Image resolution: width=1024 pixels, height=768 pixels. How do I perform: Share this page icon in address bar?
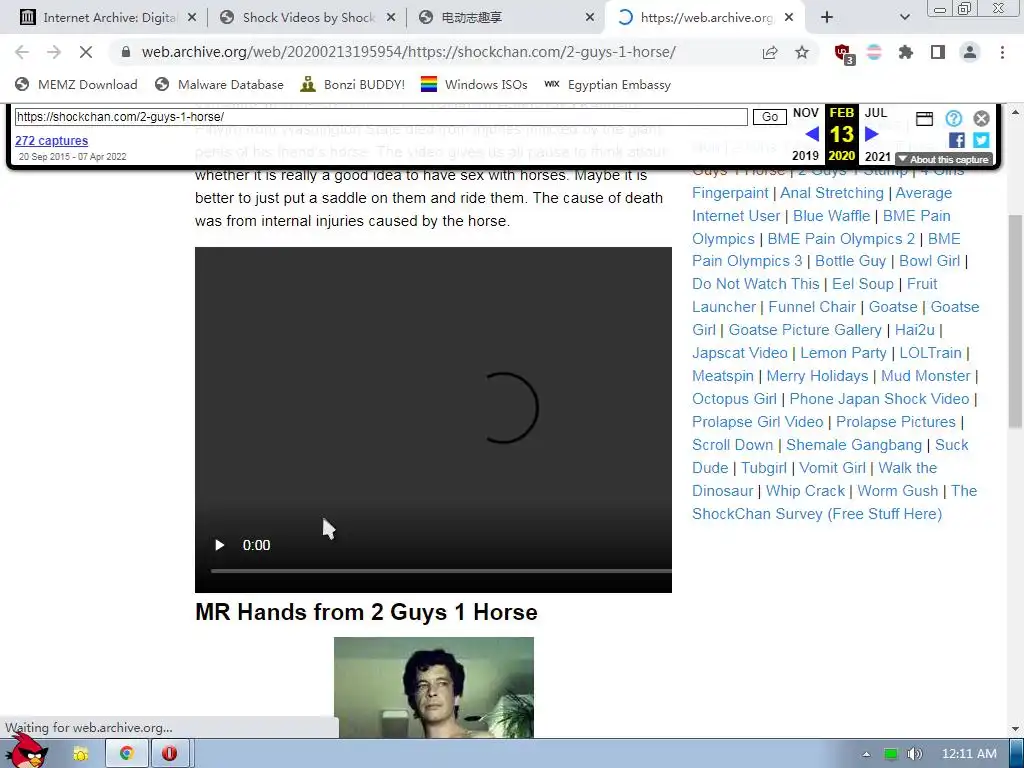(770, 52)
